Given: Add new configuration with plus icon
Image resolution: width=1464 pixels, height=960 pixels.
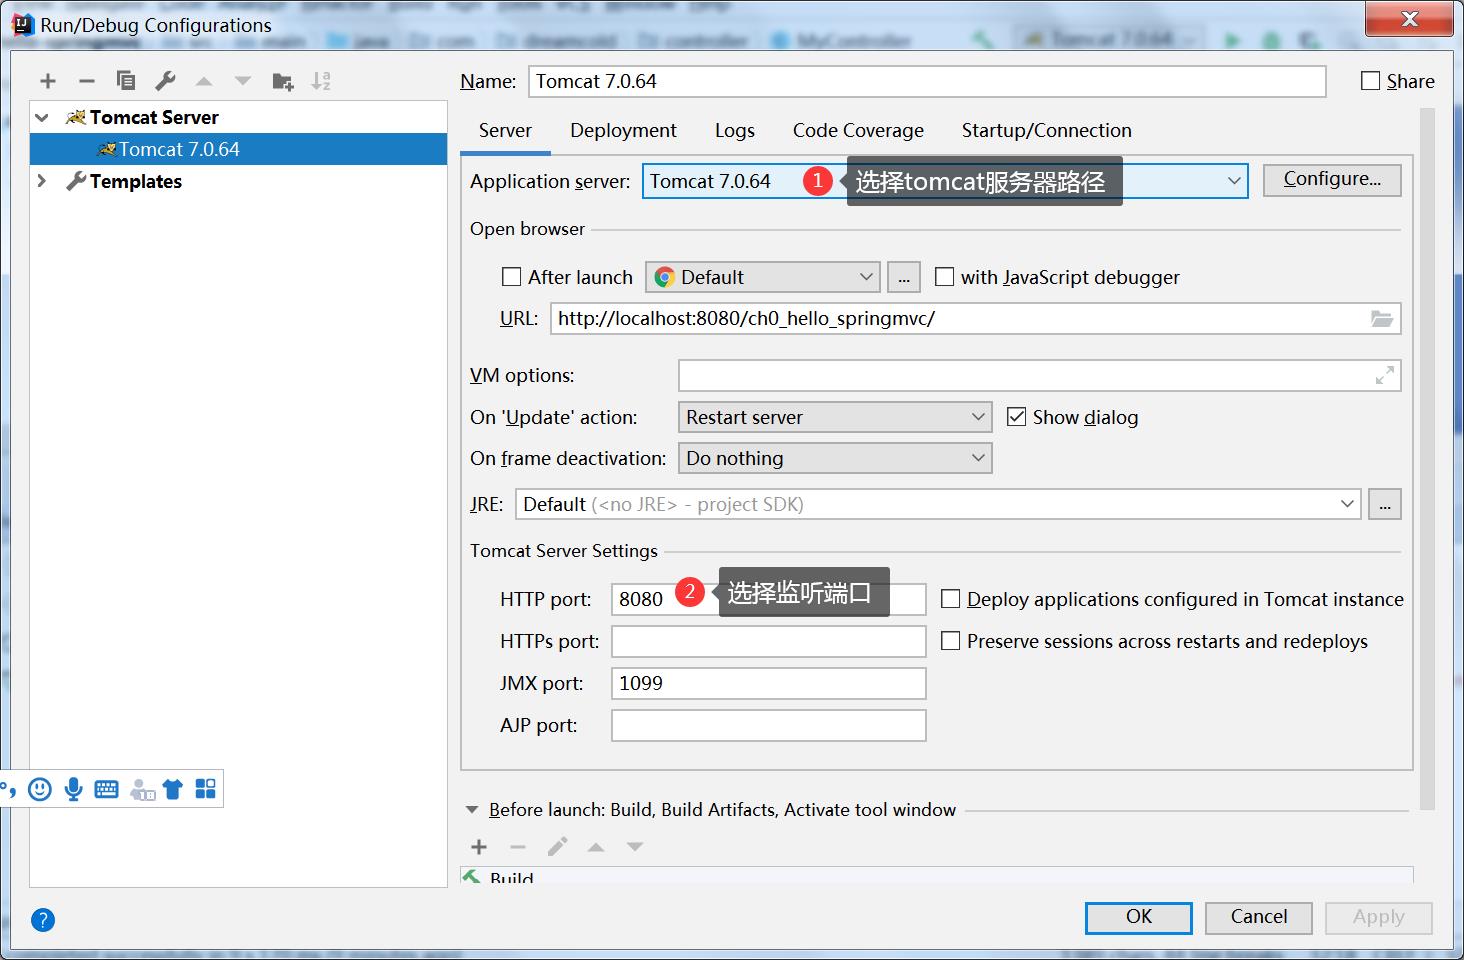Looking at the screenshot, I should click(x=48, y=81).
